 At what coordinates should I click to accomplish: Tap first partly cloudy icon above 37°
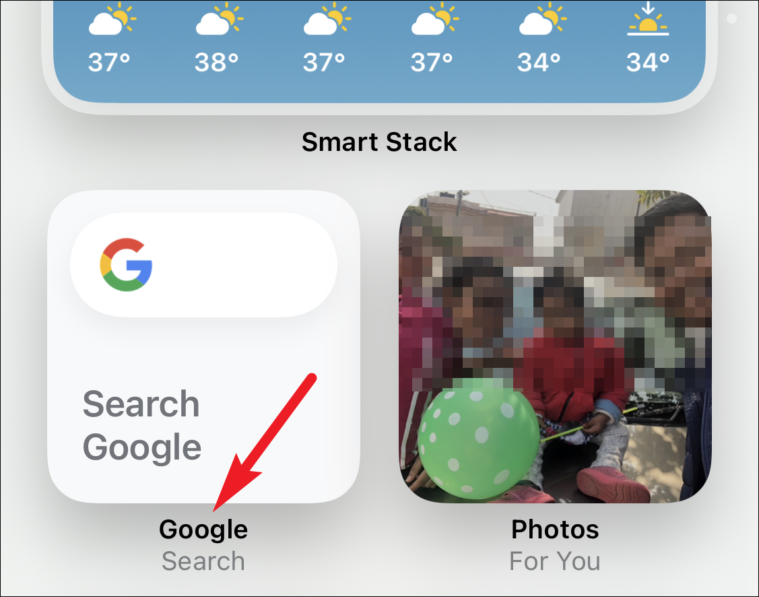click(x=112, y=18)
